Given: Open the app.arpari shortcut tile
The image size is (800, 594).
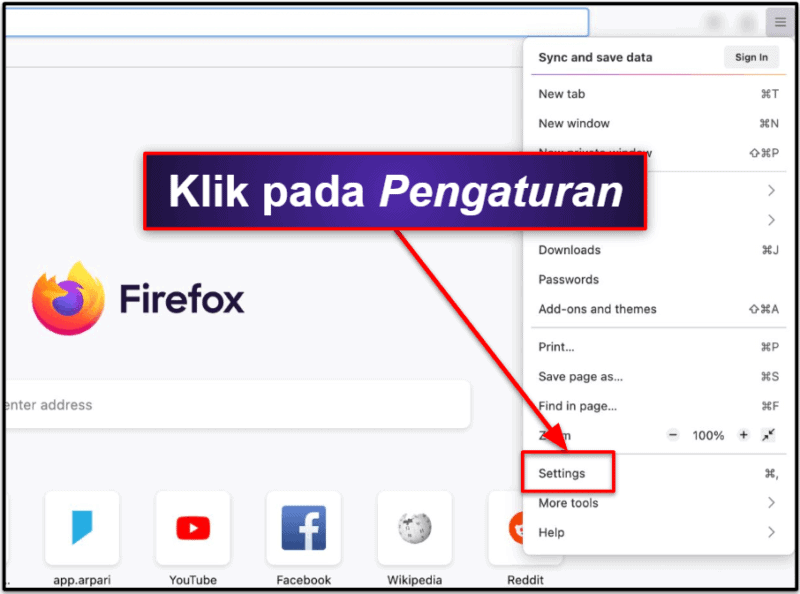Looking at the screenshot, I should (82, 528).
